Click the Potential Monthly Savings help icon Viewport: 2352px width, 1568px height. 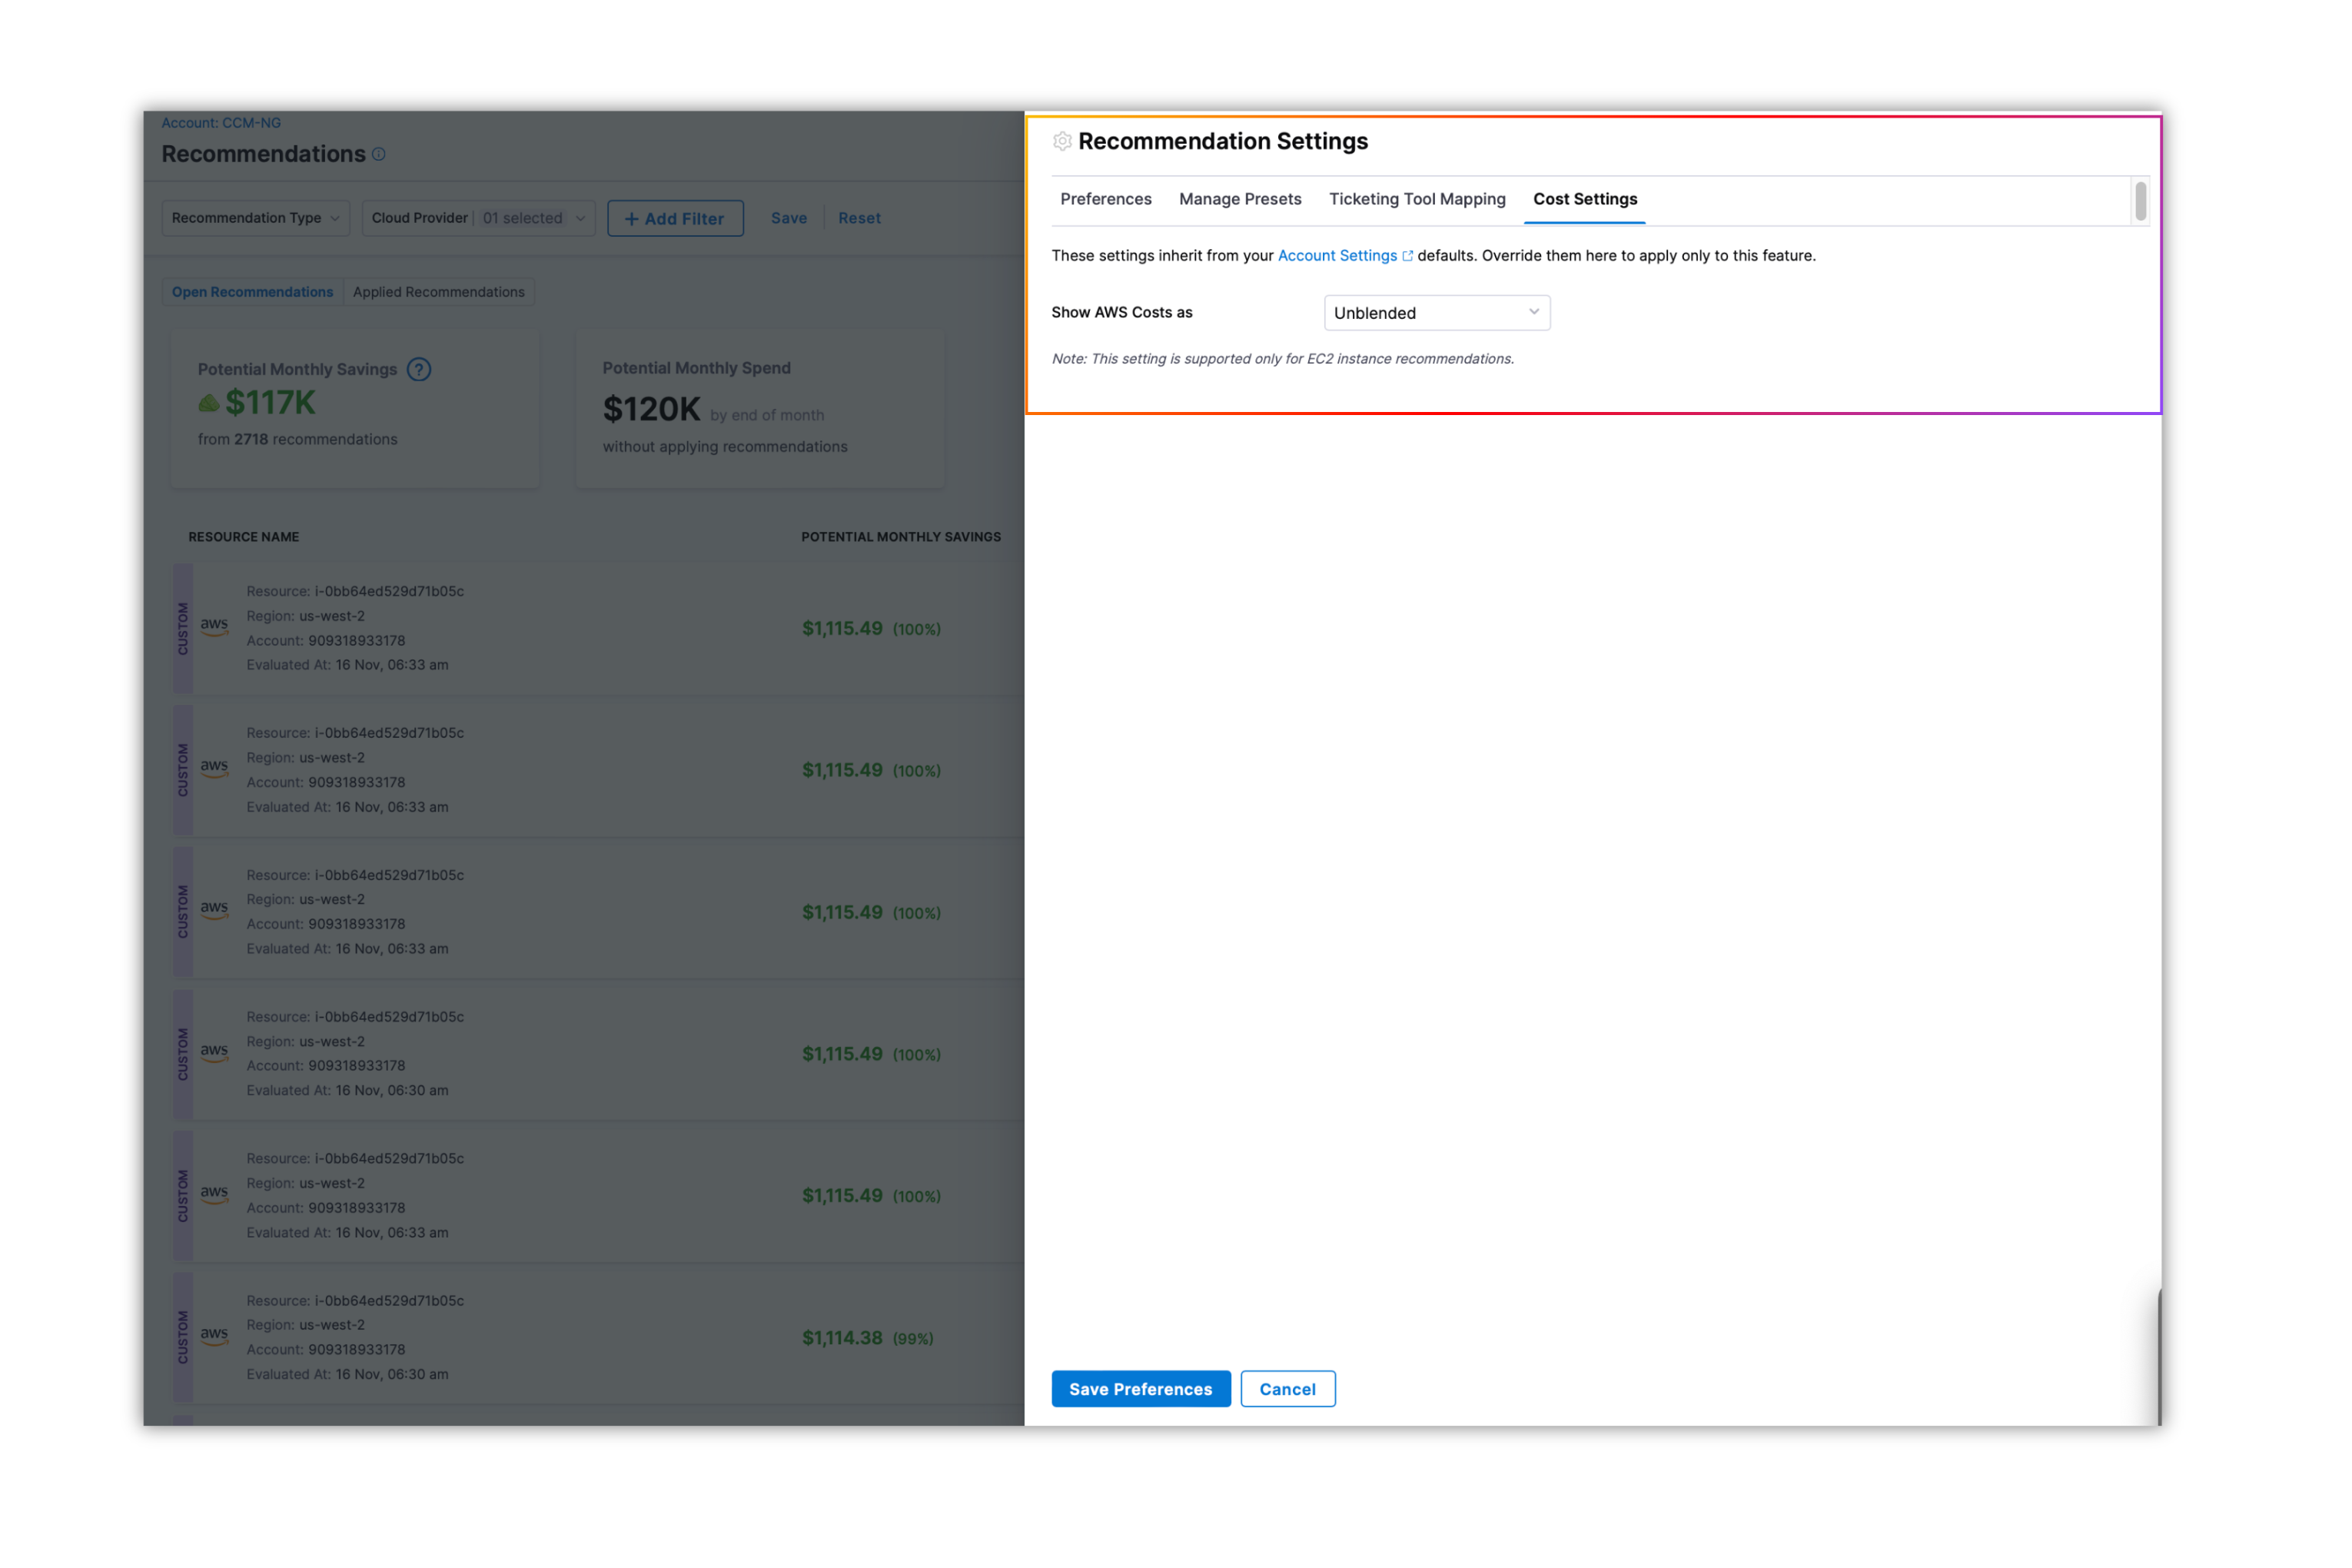tap(419, 370)
